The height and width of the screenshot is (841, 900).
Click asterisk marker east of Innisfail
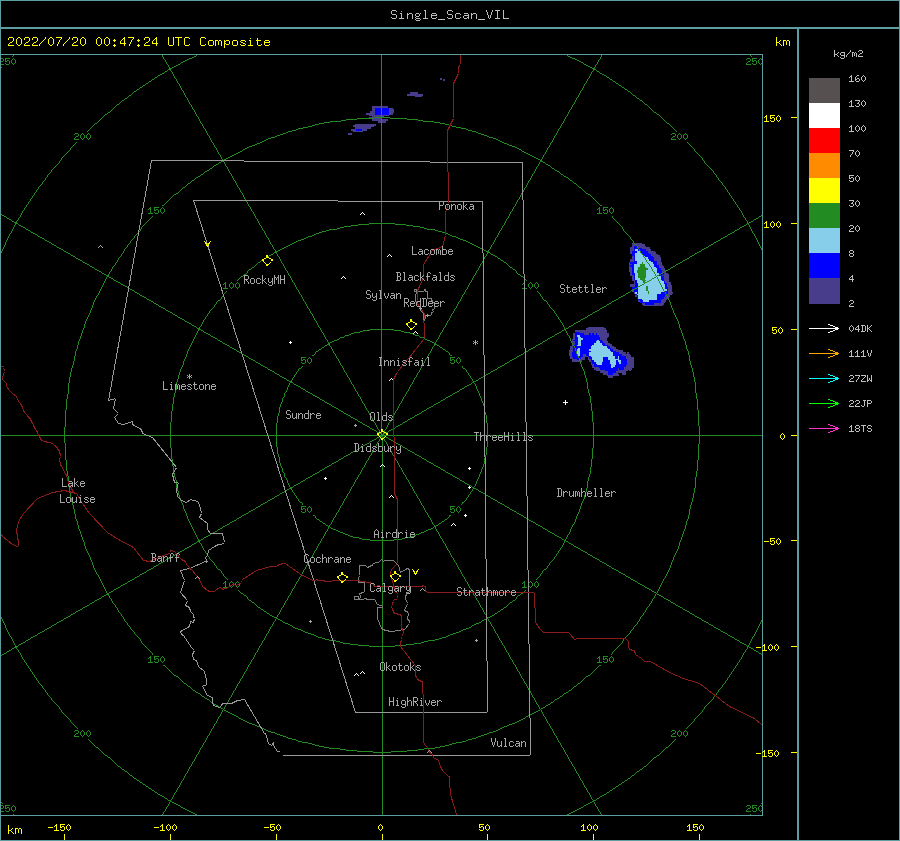click(475, 343)
